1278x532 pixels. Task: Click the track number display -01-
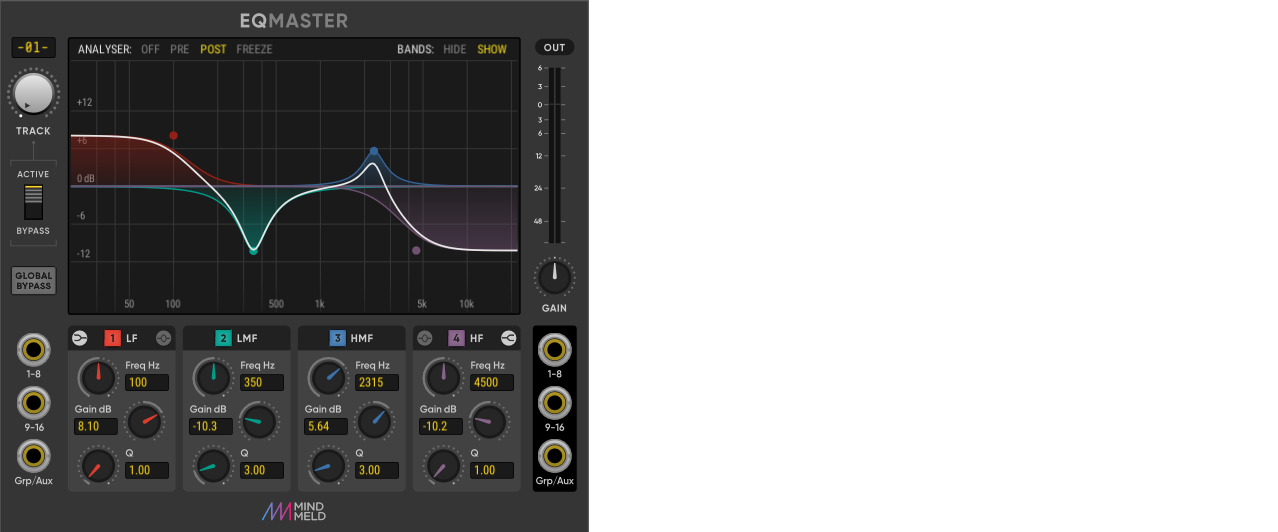coord(33,47)
